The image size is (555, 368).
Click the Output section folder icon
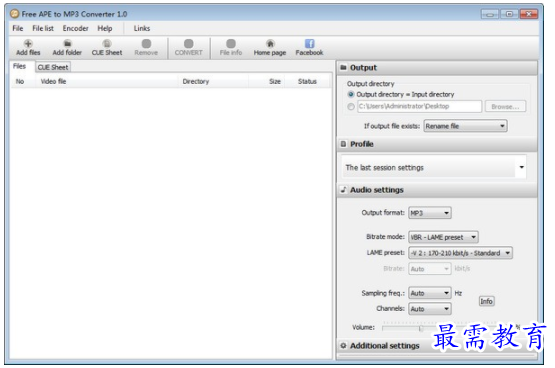pos(343,67)
